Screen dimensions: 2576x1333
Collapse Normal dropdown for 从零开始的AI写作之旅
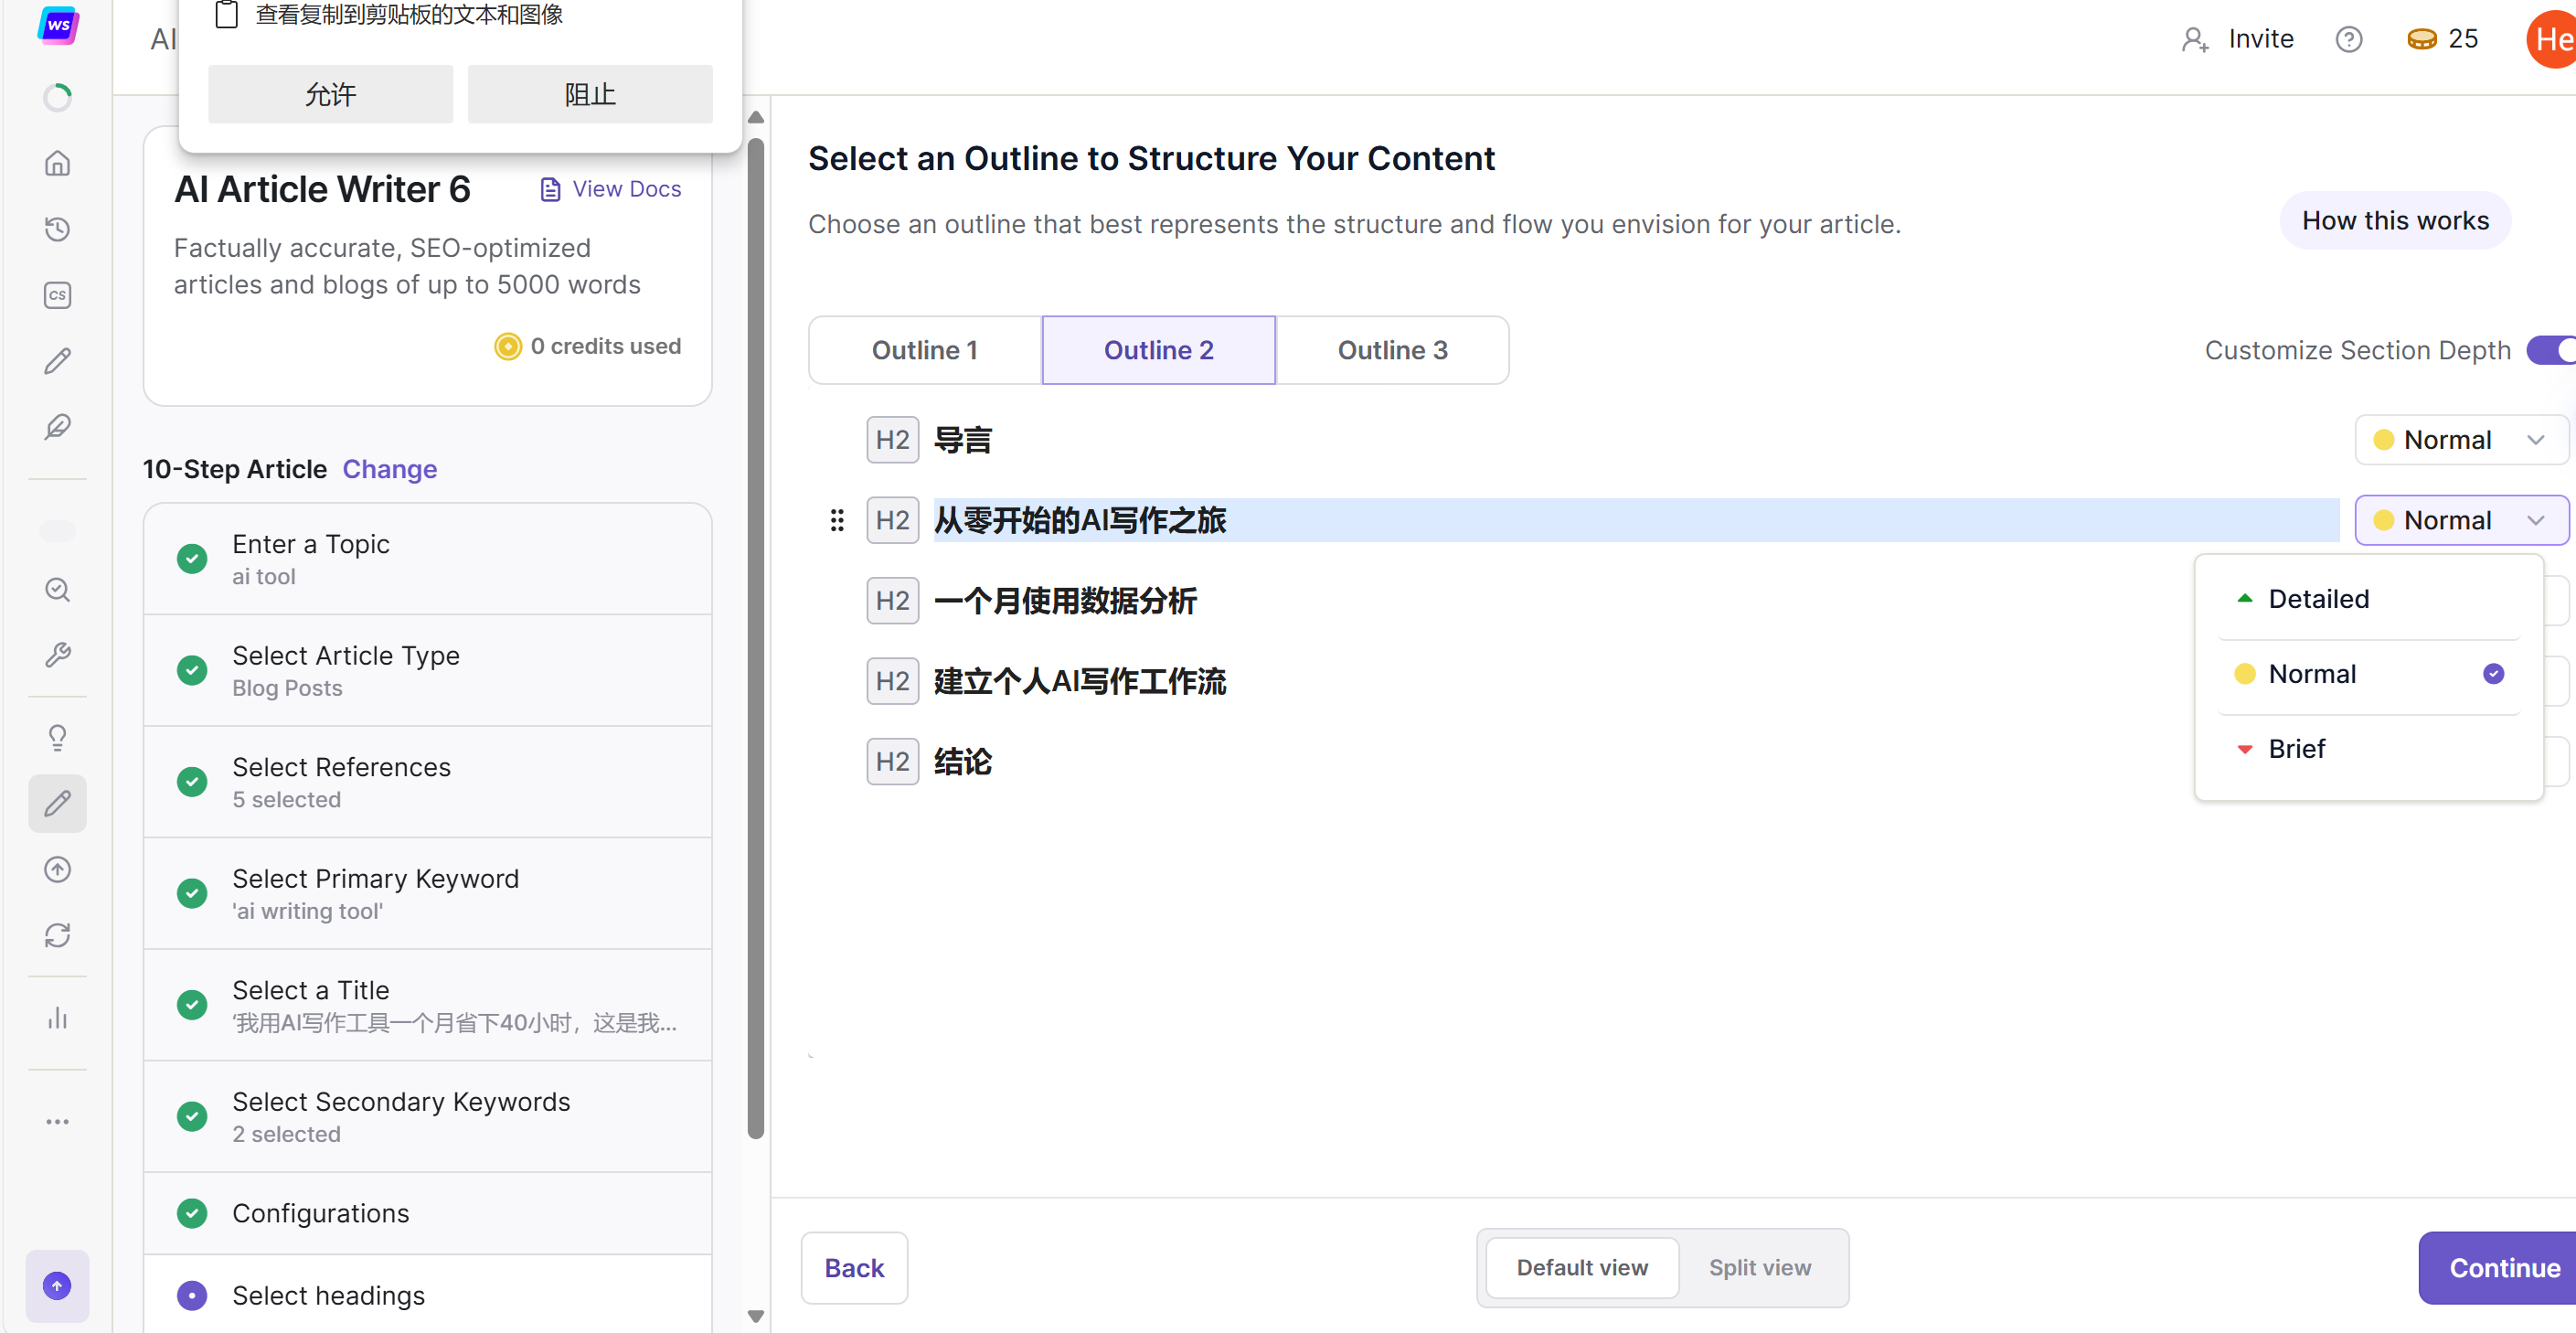pyautogui.click(x=2460, y=520)
